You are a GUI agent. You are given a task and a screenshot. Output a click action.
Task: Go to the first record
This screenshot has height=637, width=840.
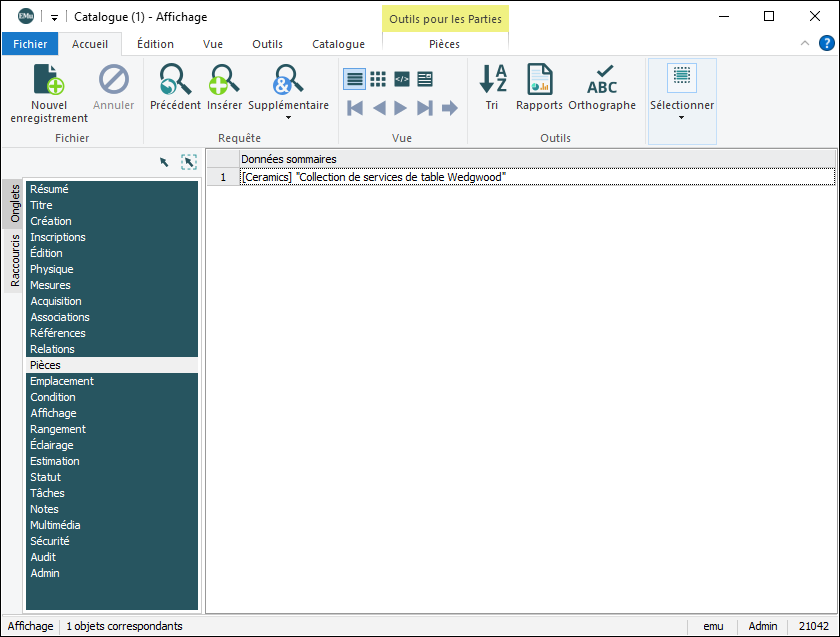tap(354, 108)
